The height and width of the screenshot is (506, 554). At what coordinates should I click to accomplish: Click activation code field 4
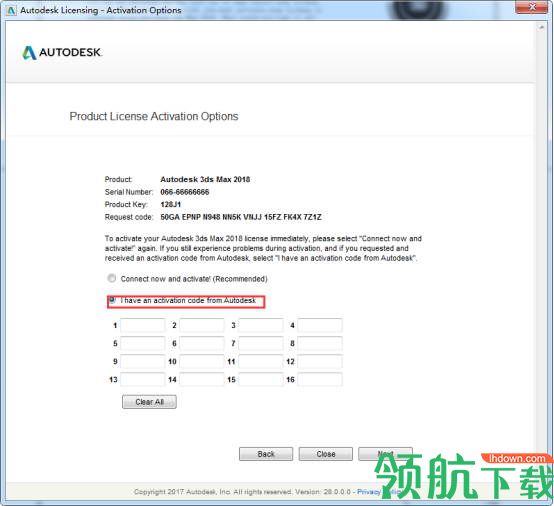pos(320,325)
